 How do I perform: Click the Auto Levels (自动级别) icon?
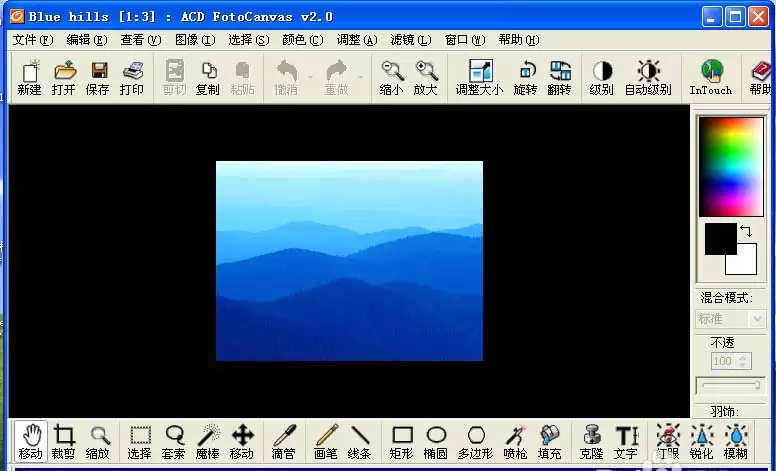648,78
